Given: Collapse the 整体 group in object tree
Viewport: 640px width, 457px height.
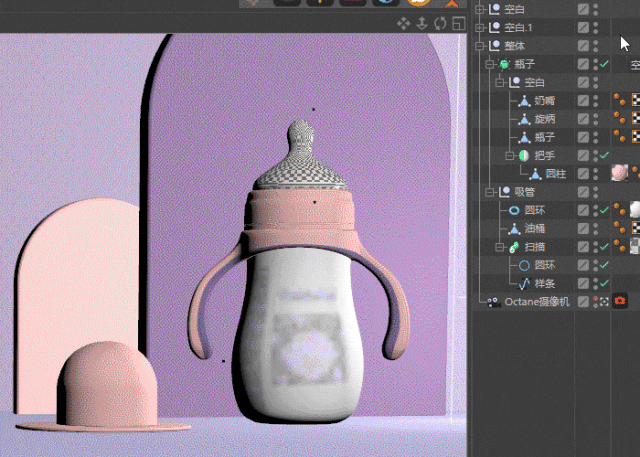Looking at the screenshot, I should click(x=479, y=46).
